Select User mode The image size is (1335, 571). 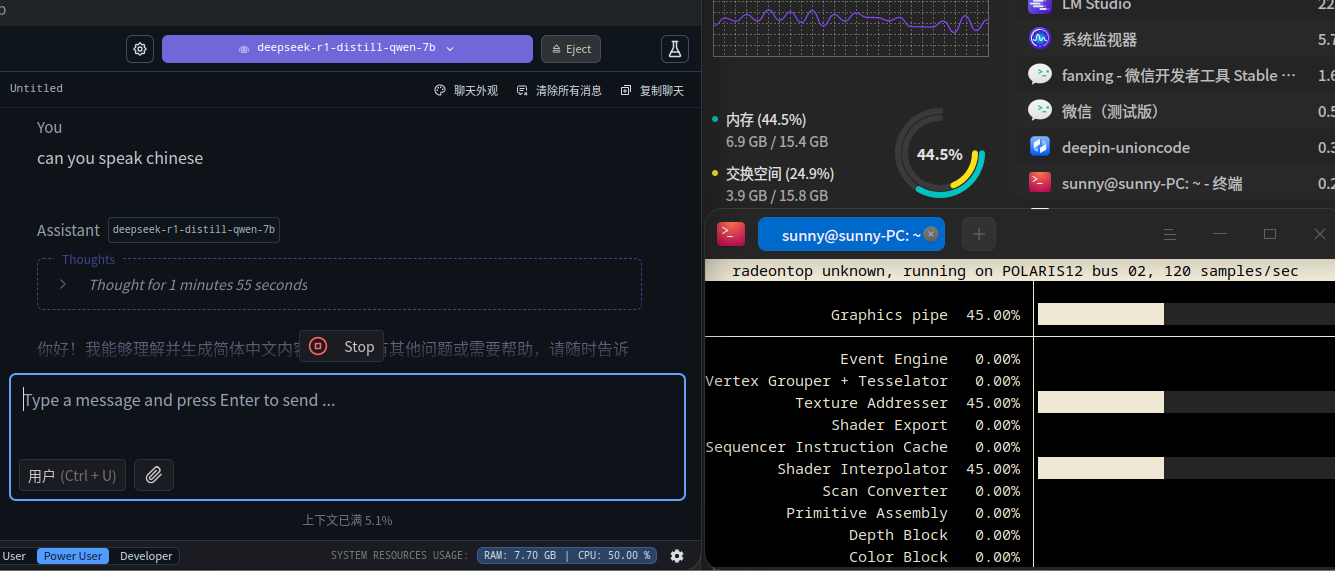point(15,556)
